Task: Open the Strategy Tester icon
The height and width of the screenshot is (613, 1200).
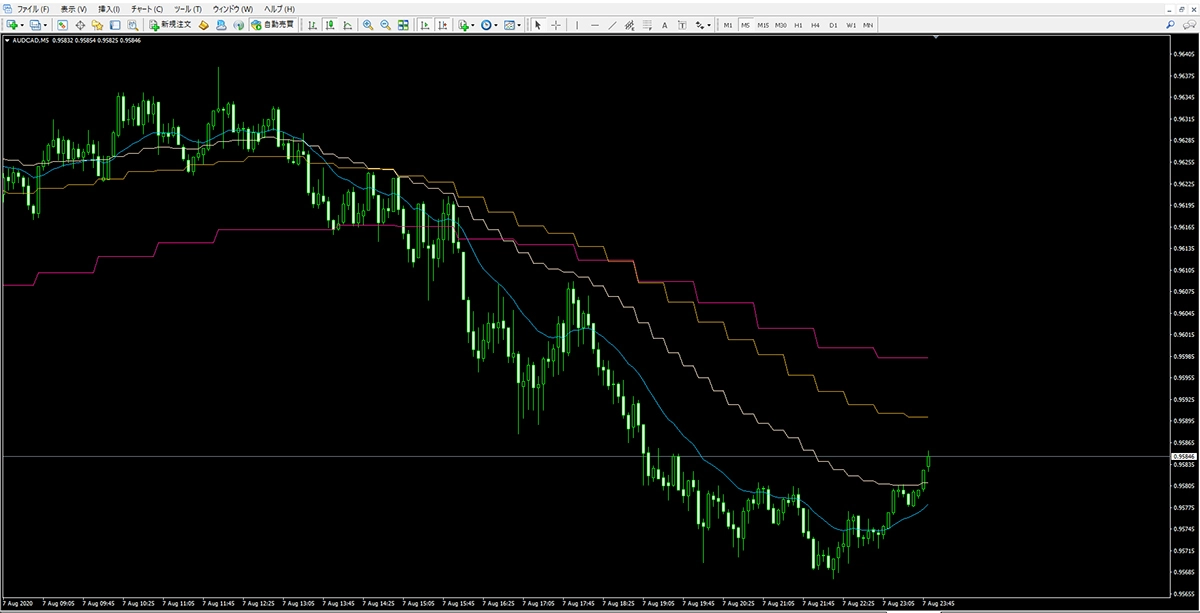Action: [x=132, y=24]
